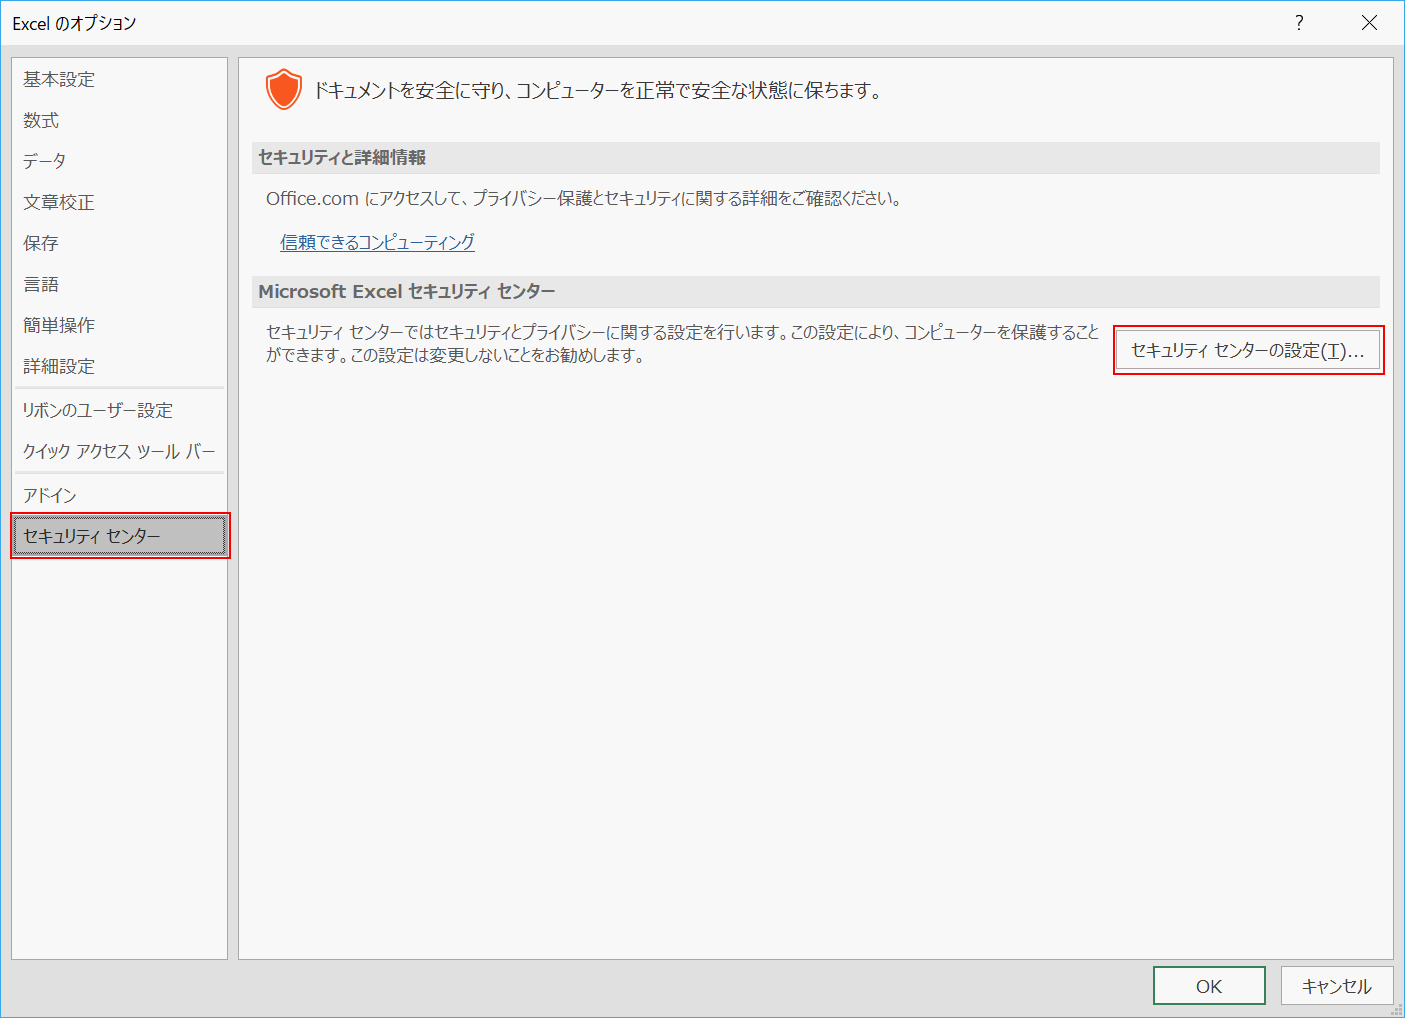The width and height of the screenshot is (1405, 1018).
Task: Select 基本設定 in the sidebar
Action: 57,79
